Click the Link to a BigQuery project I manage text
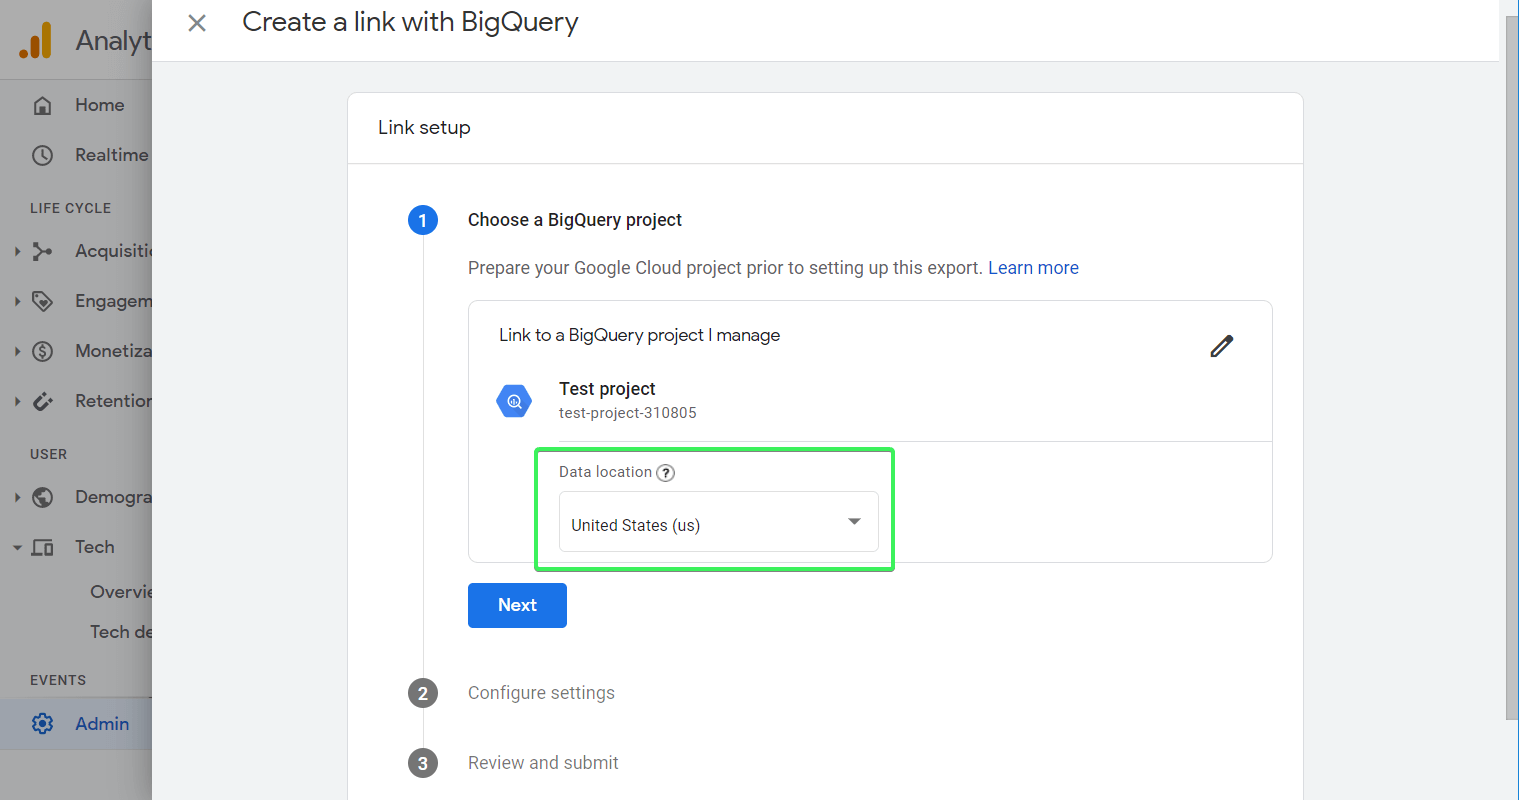The width and height of the screenshot is (1519, 800). (639, 335)
